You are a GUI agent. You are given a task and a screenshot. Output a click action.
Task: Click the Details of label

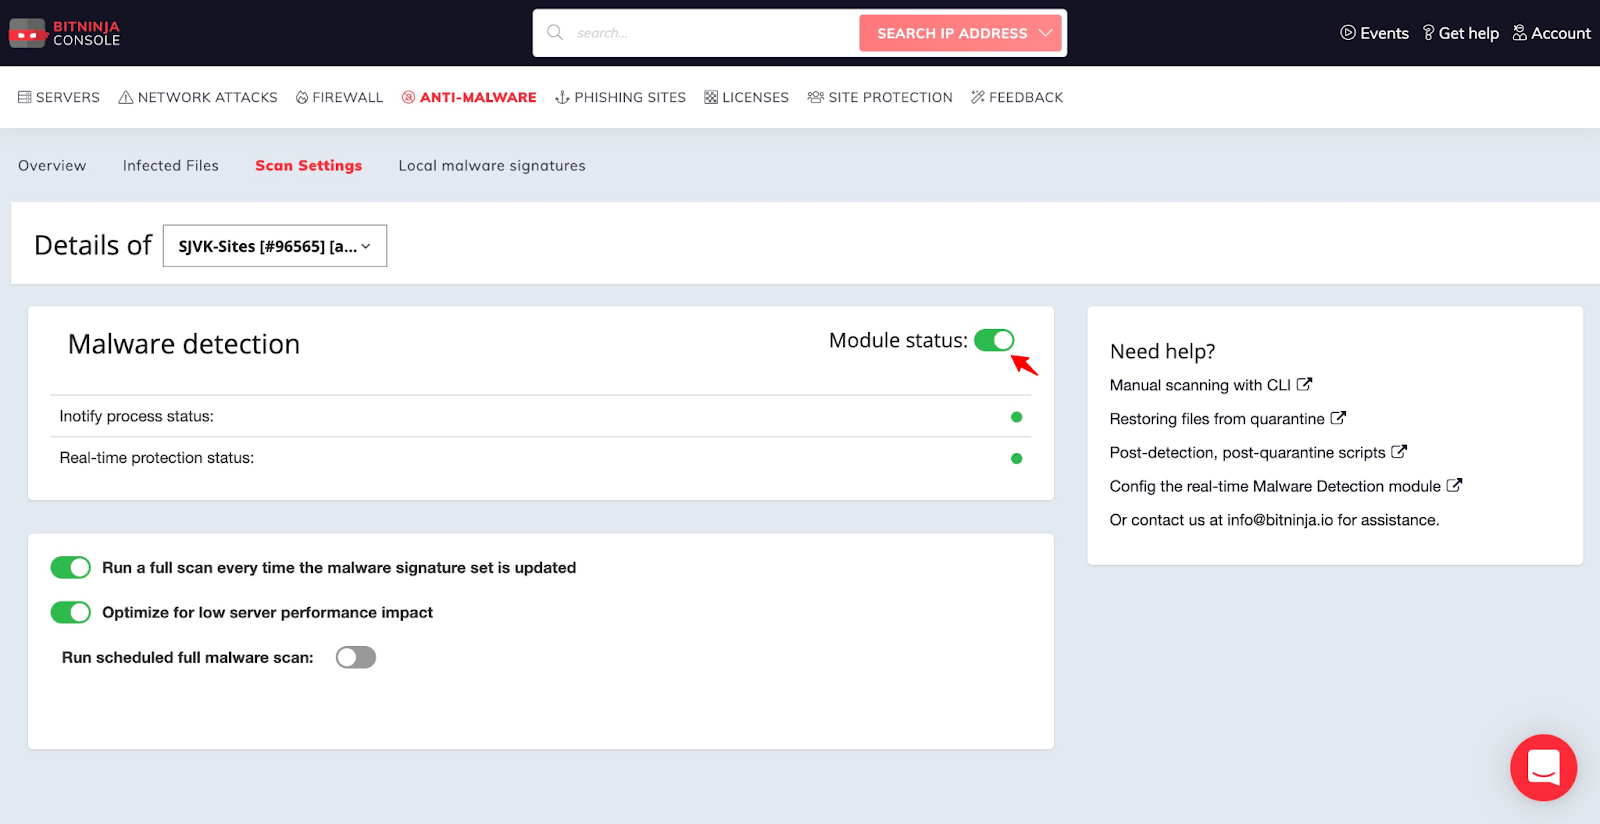click(x=93, y=245)
